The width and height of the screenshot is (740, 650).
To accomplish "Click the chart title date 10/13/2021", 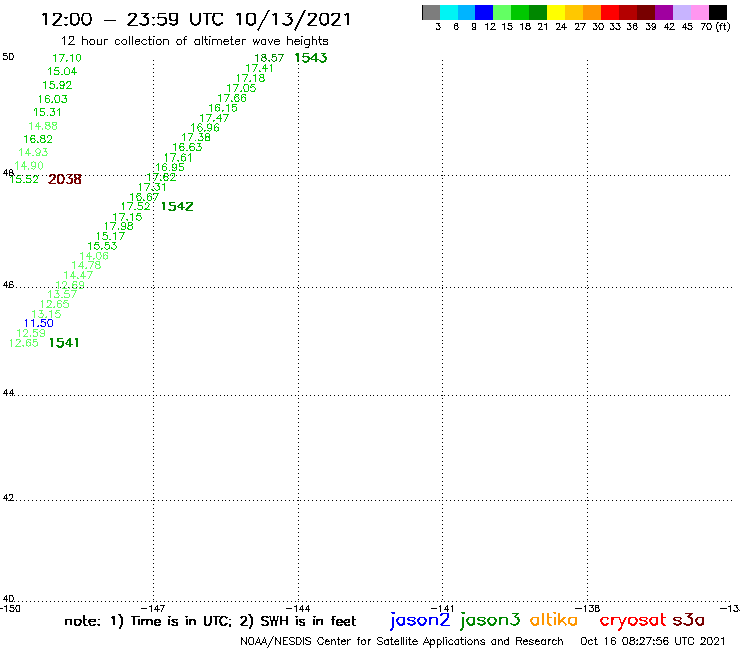I will pos(293,19).
